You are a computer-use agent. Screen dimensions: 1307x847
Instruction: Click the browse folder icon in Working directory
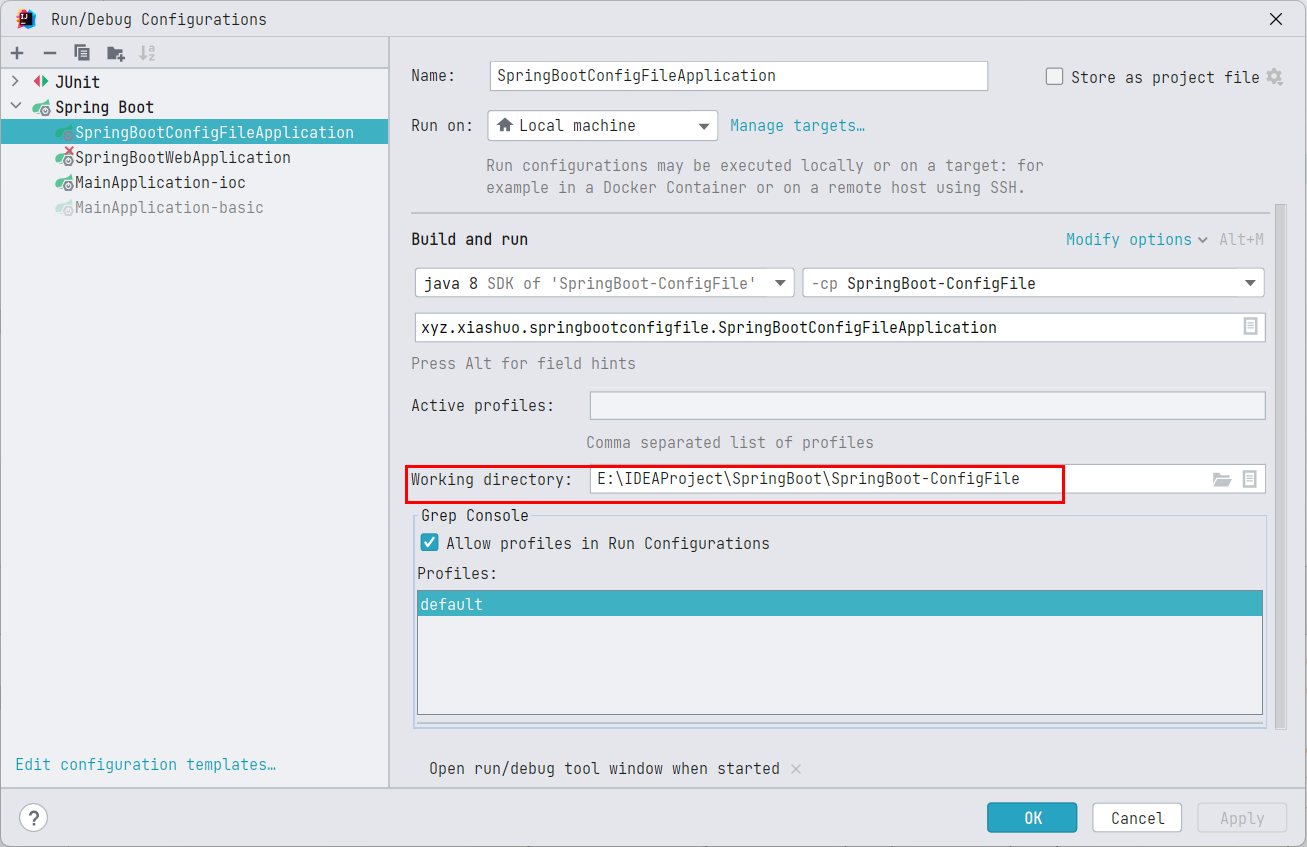click(1221, 480)
